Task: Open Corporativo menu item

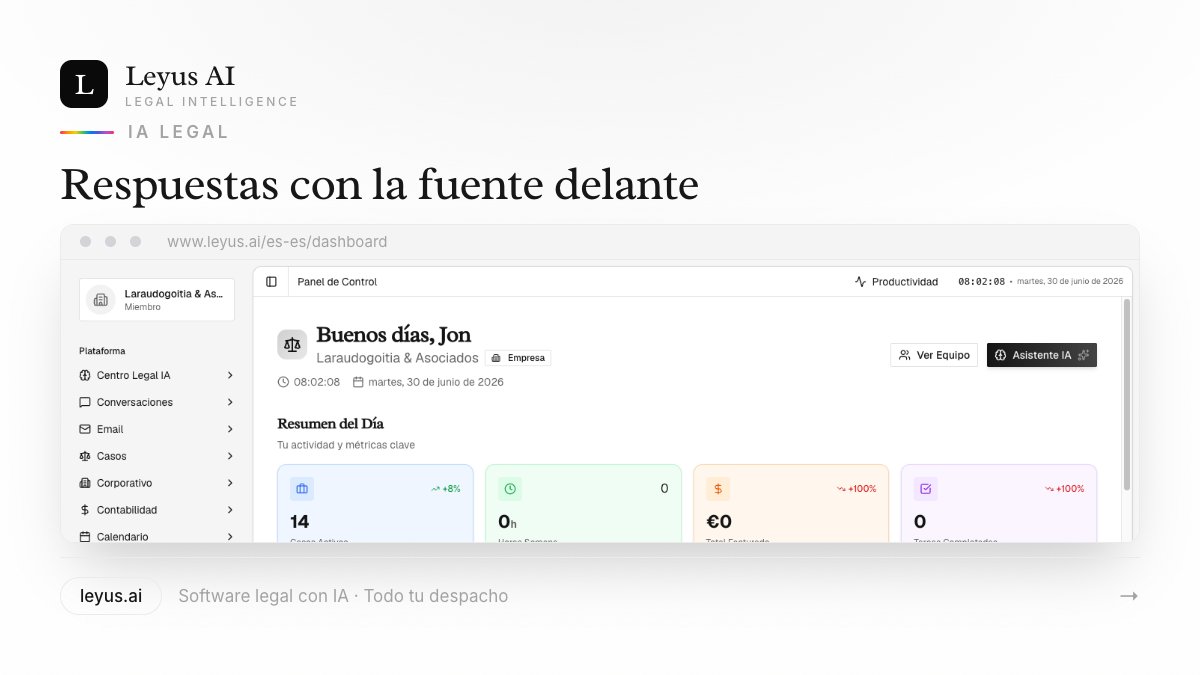Action: 157,483
